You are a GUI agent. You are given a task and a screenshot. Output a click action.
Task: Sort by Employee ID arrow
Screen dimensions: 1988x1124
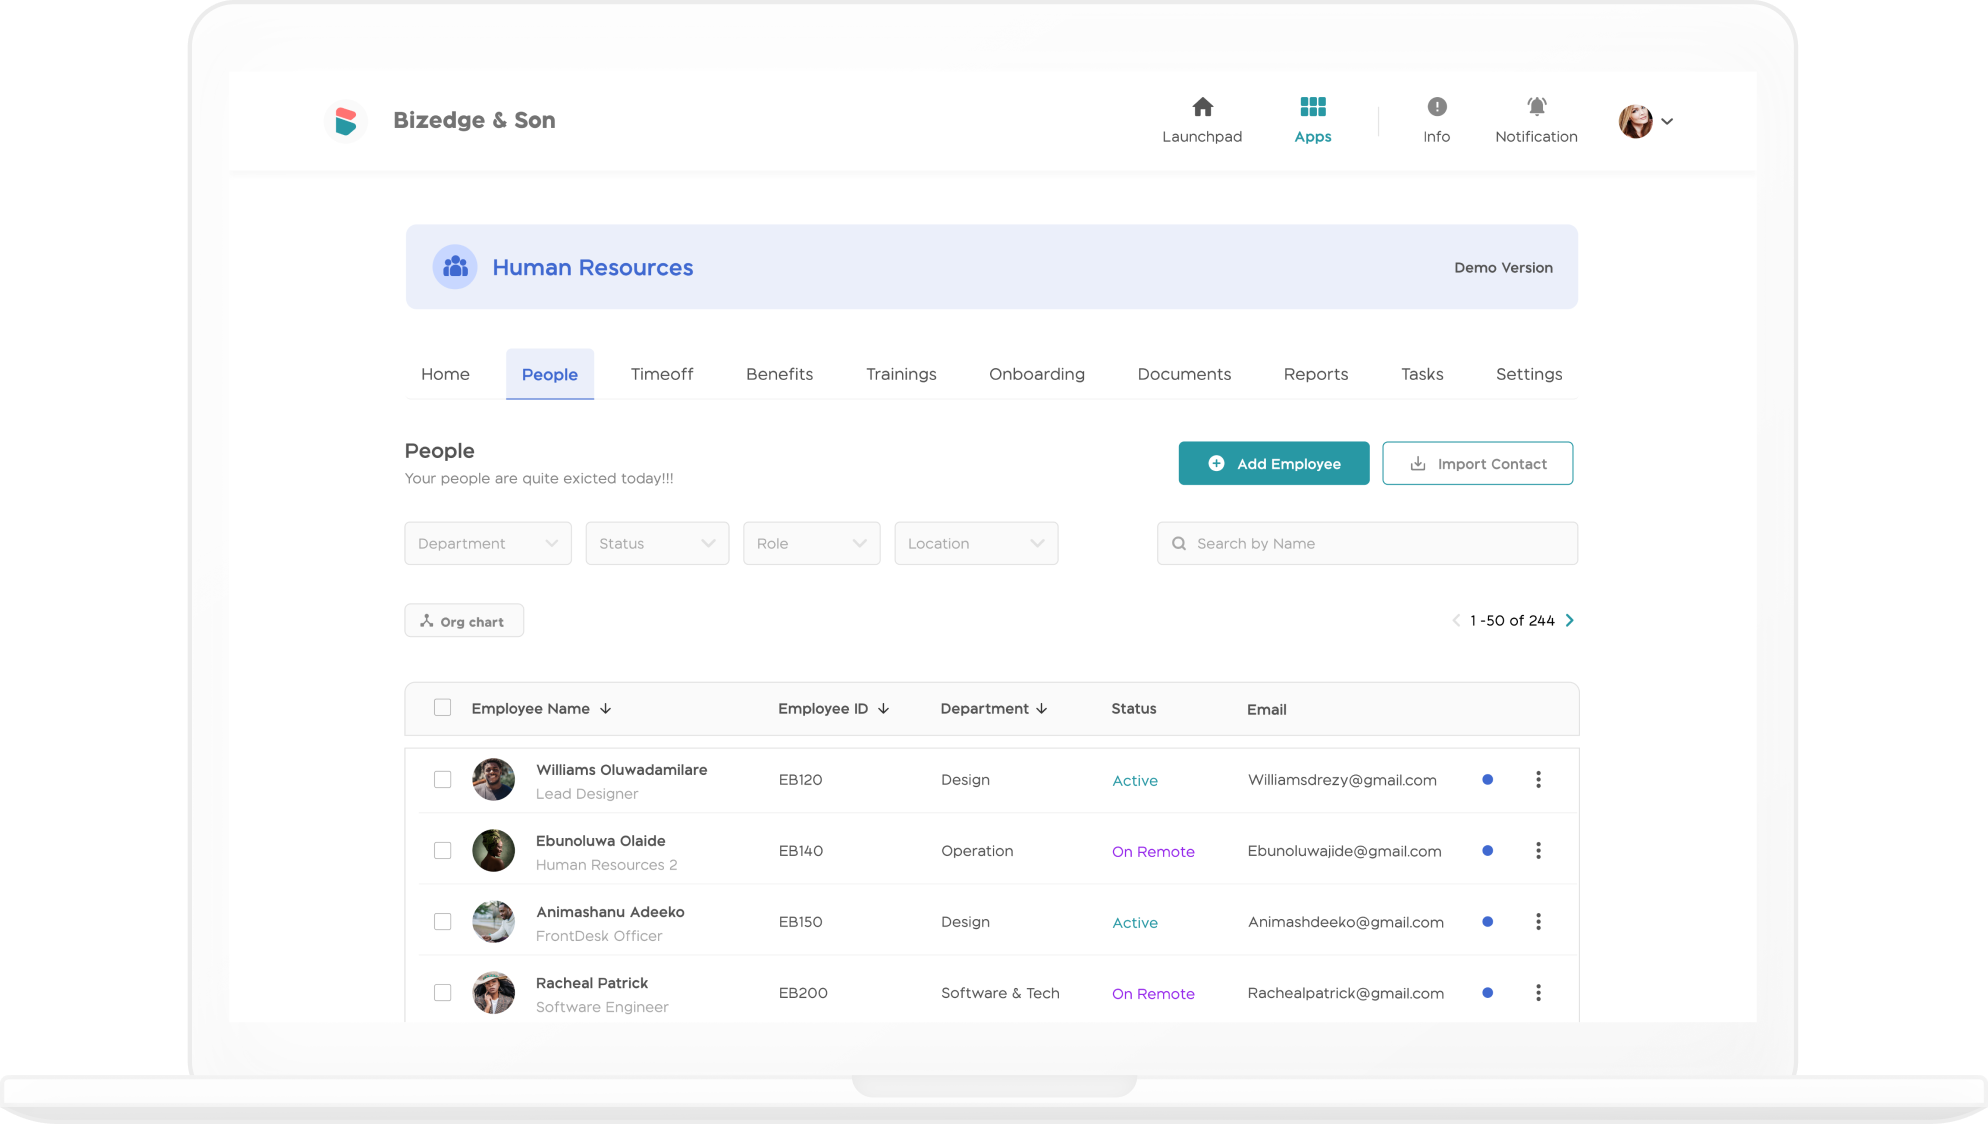point(883,708)
